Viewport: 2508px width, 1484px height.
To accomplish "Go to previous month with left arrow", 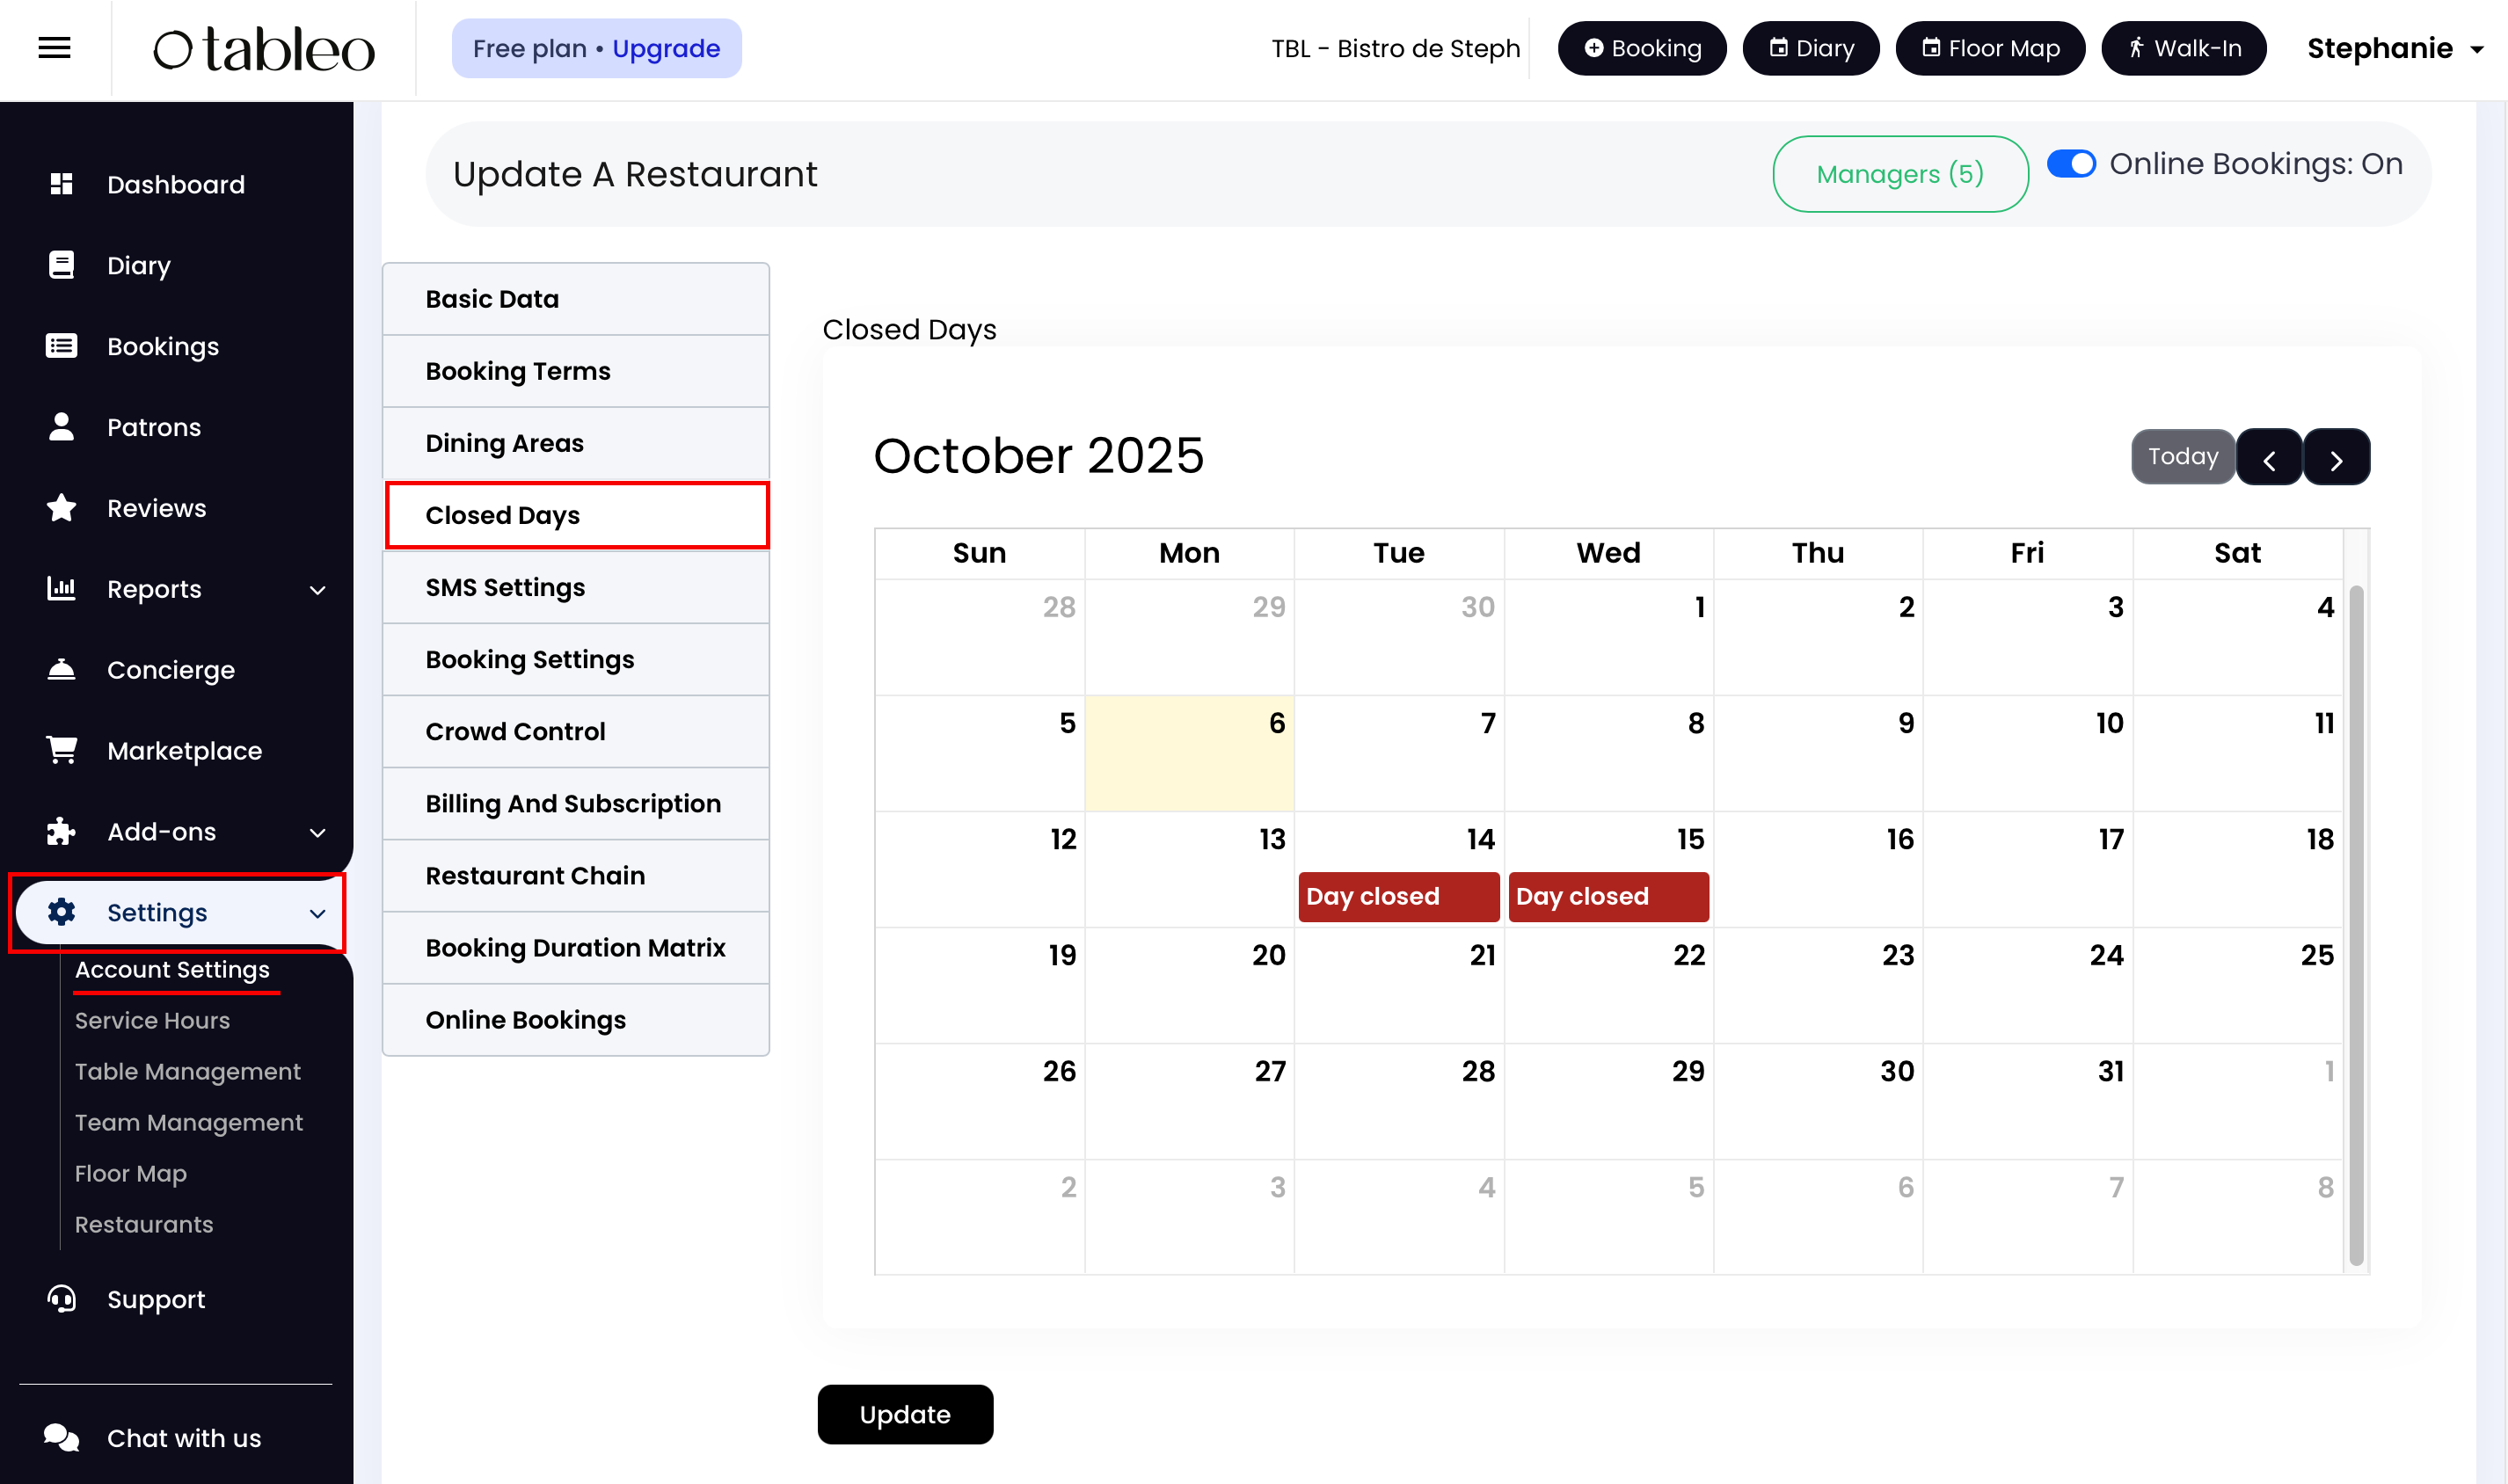I will 2268,458.
